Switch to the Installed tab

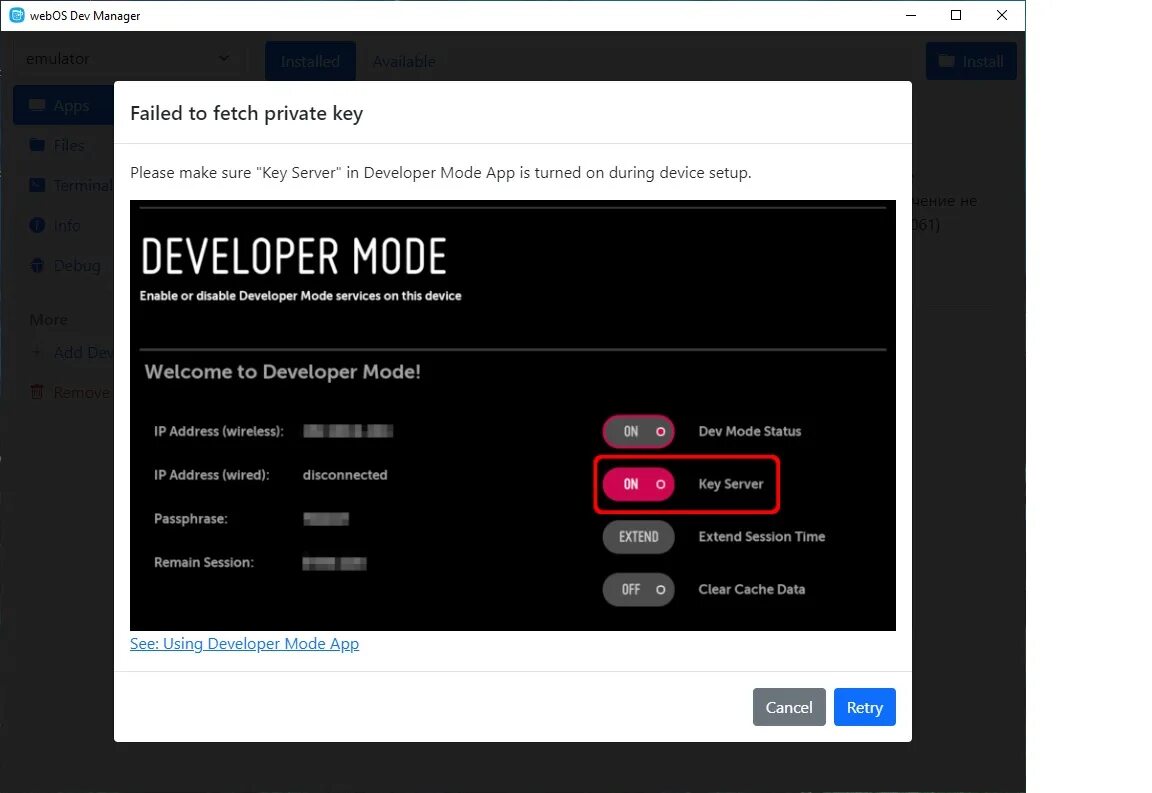pyautogui.click(x=310, y=61)
